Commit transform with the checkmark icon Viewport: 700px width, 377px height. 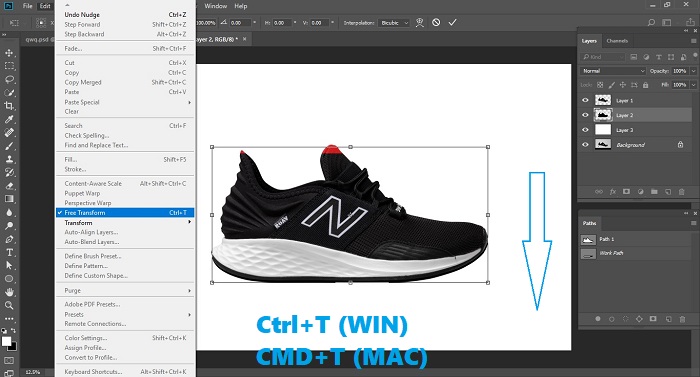[x=452, y=22]
